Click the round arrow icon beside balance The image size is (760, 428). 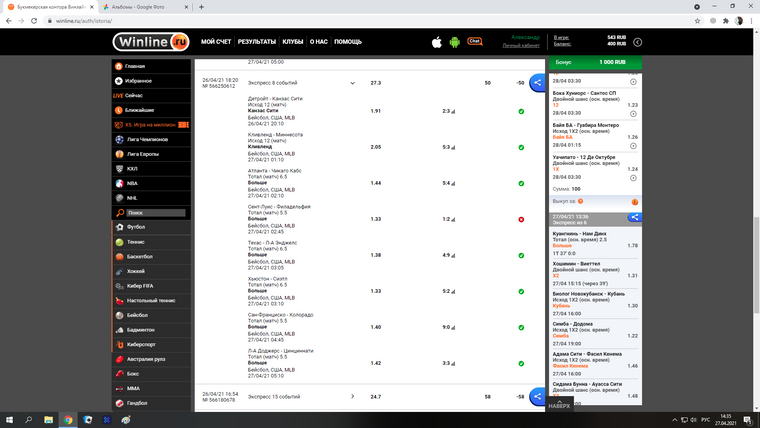point(637,42)
